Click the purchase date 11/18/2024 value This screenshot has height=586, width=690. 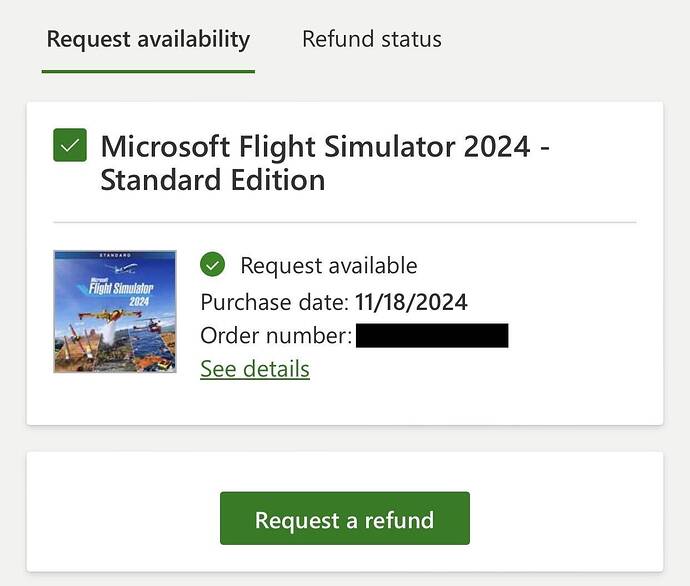[x=411, y=302]
